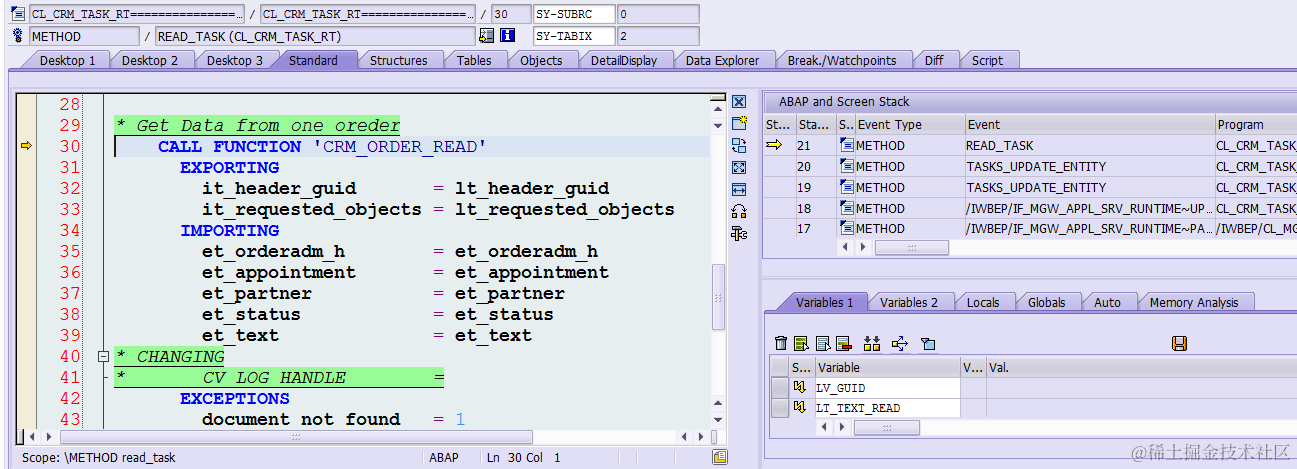1297x469 pixels.
Task: Click the new tool icon beside the editor
Action: coord(739,124)
